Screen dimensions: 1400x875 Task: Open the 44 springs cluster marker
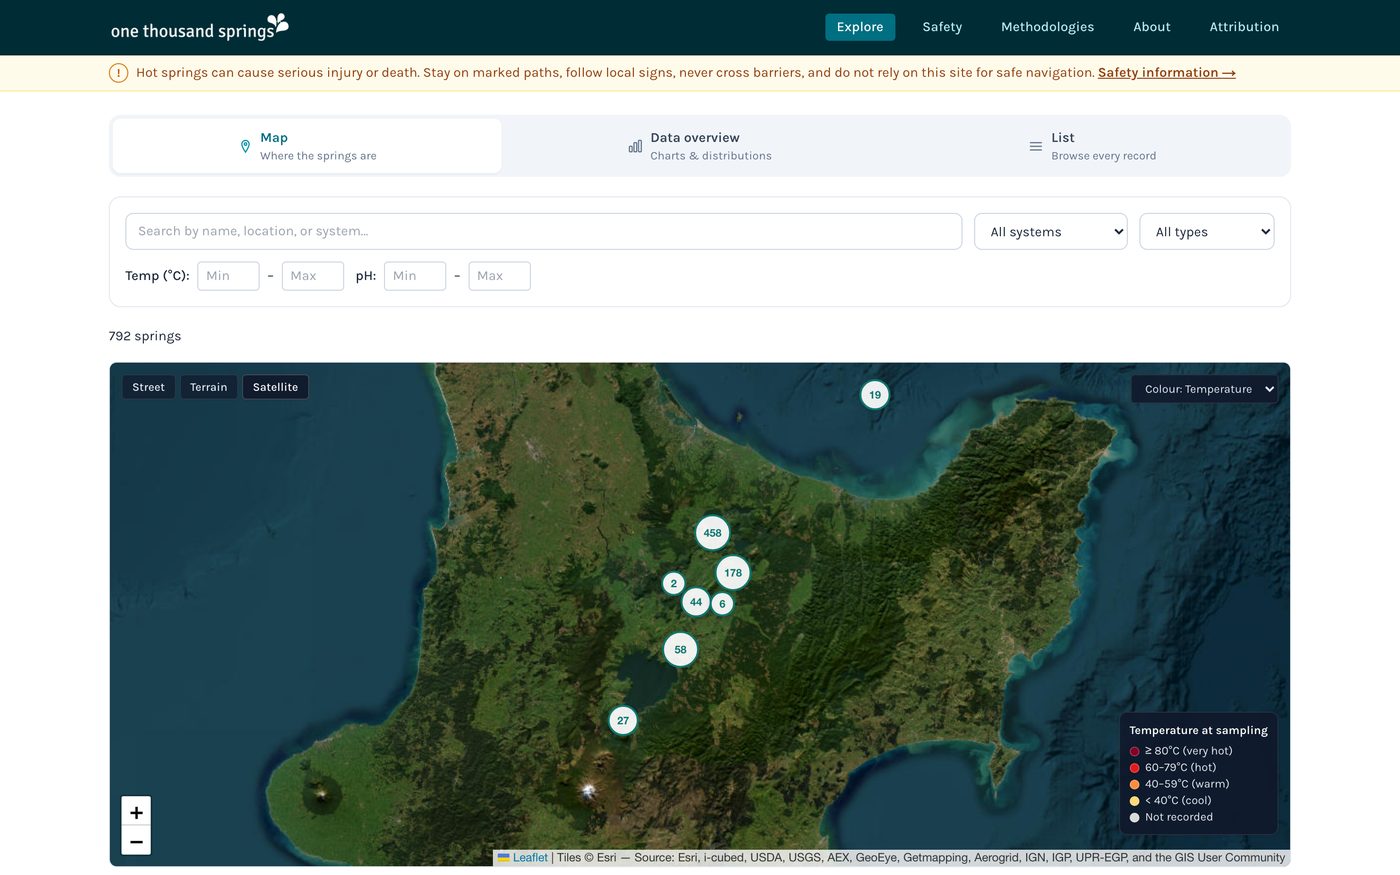(696, 602)
